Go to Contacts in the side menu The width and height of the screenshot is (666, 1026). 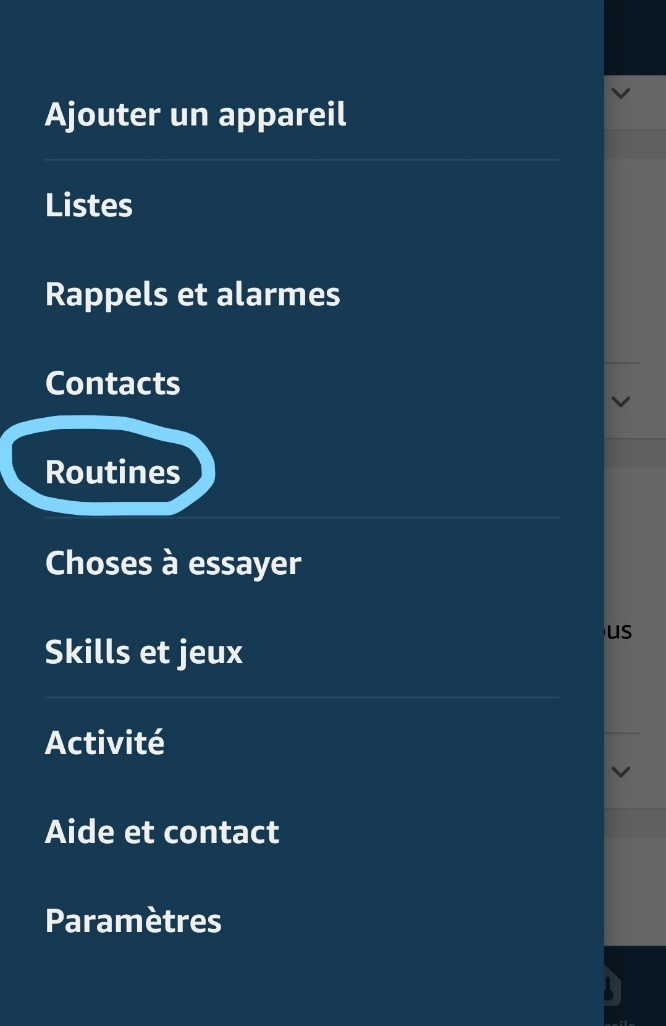click(112, 383)
